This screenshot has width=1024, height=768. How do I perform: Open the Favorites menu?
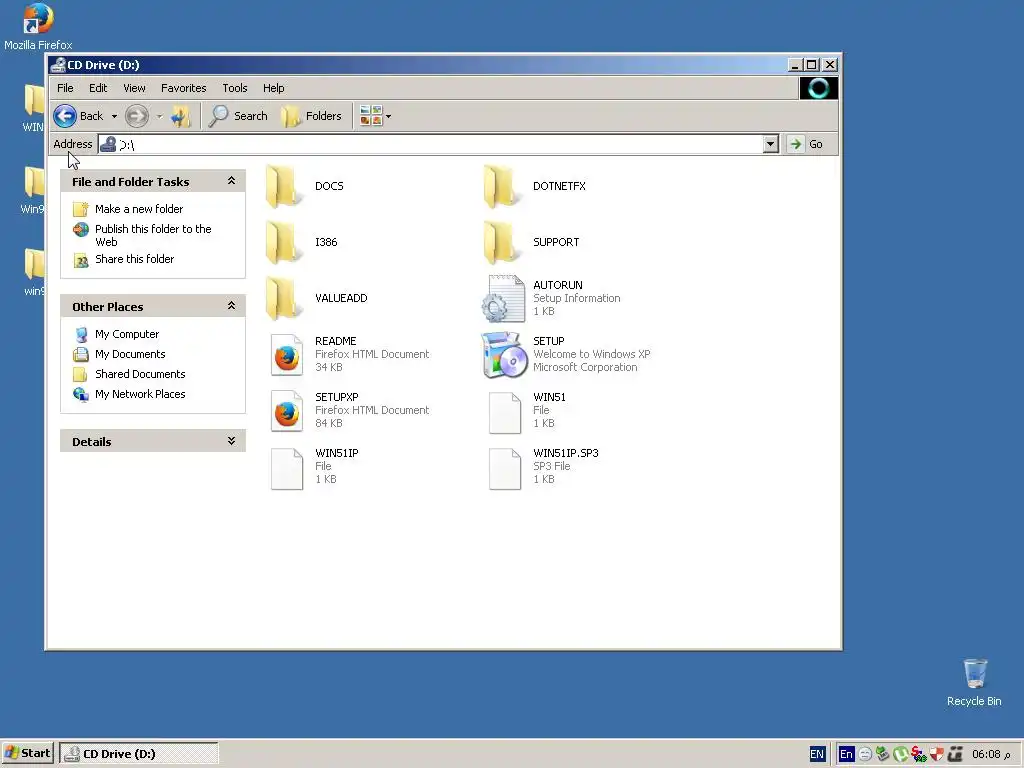pos(184,88)
